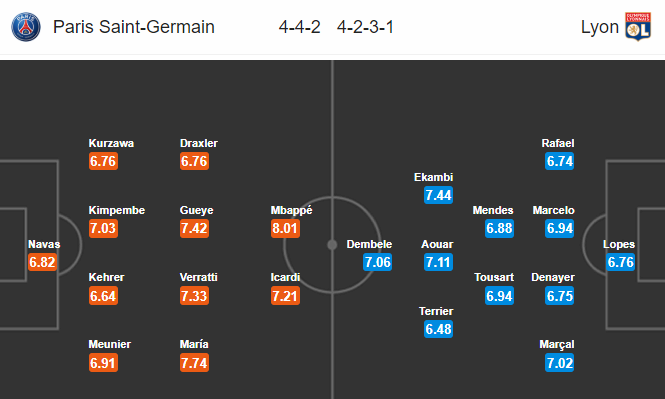This screenshot has width=665, height=399.
Task: Click Rafael's 6.74 rating badge
Action: pyautogui.click(x=559, y=161)
